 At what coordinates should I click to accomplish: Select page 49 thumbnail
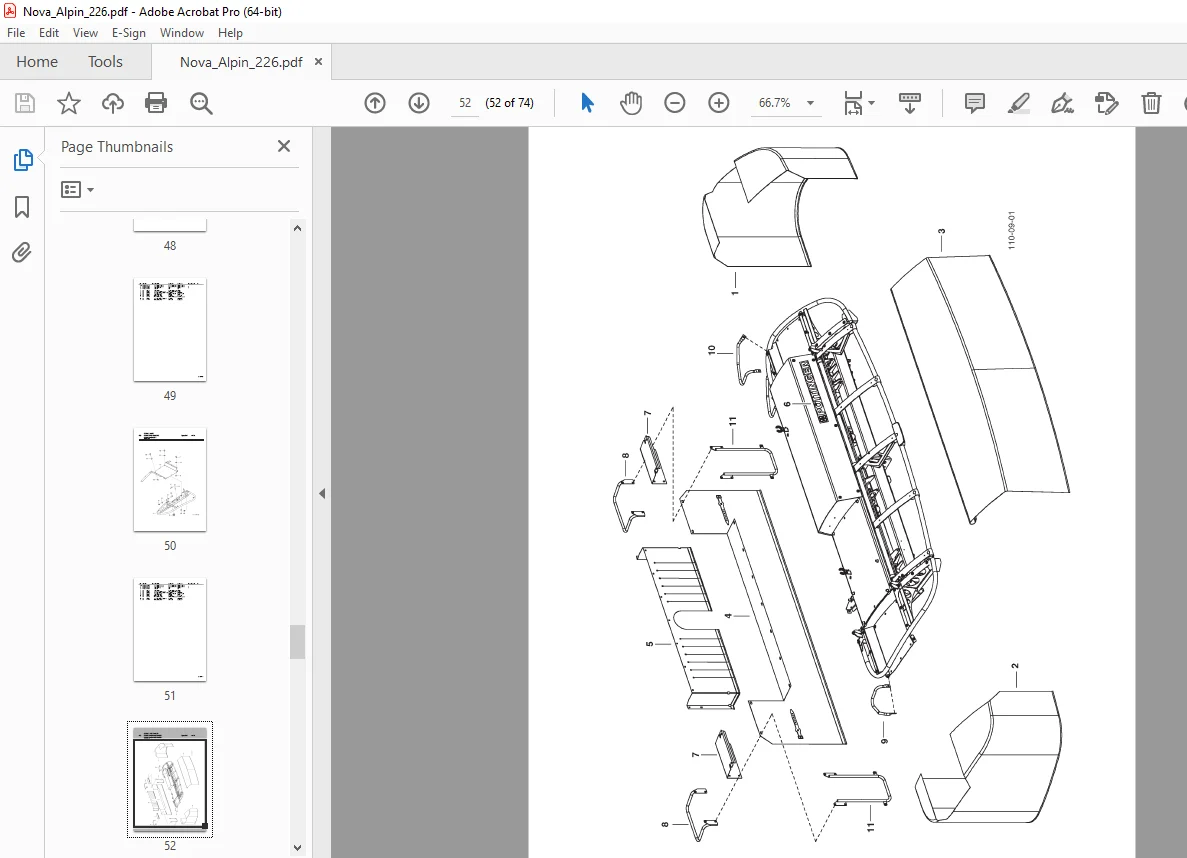click(x=170, y=329)
